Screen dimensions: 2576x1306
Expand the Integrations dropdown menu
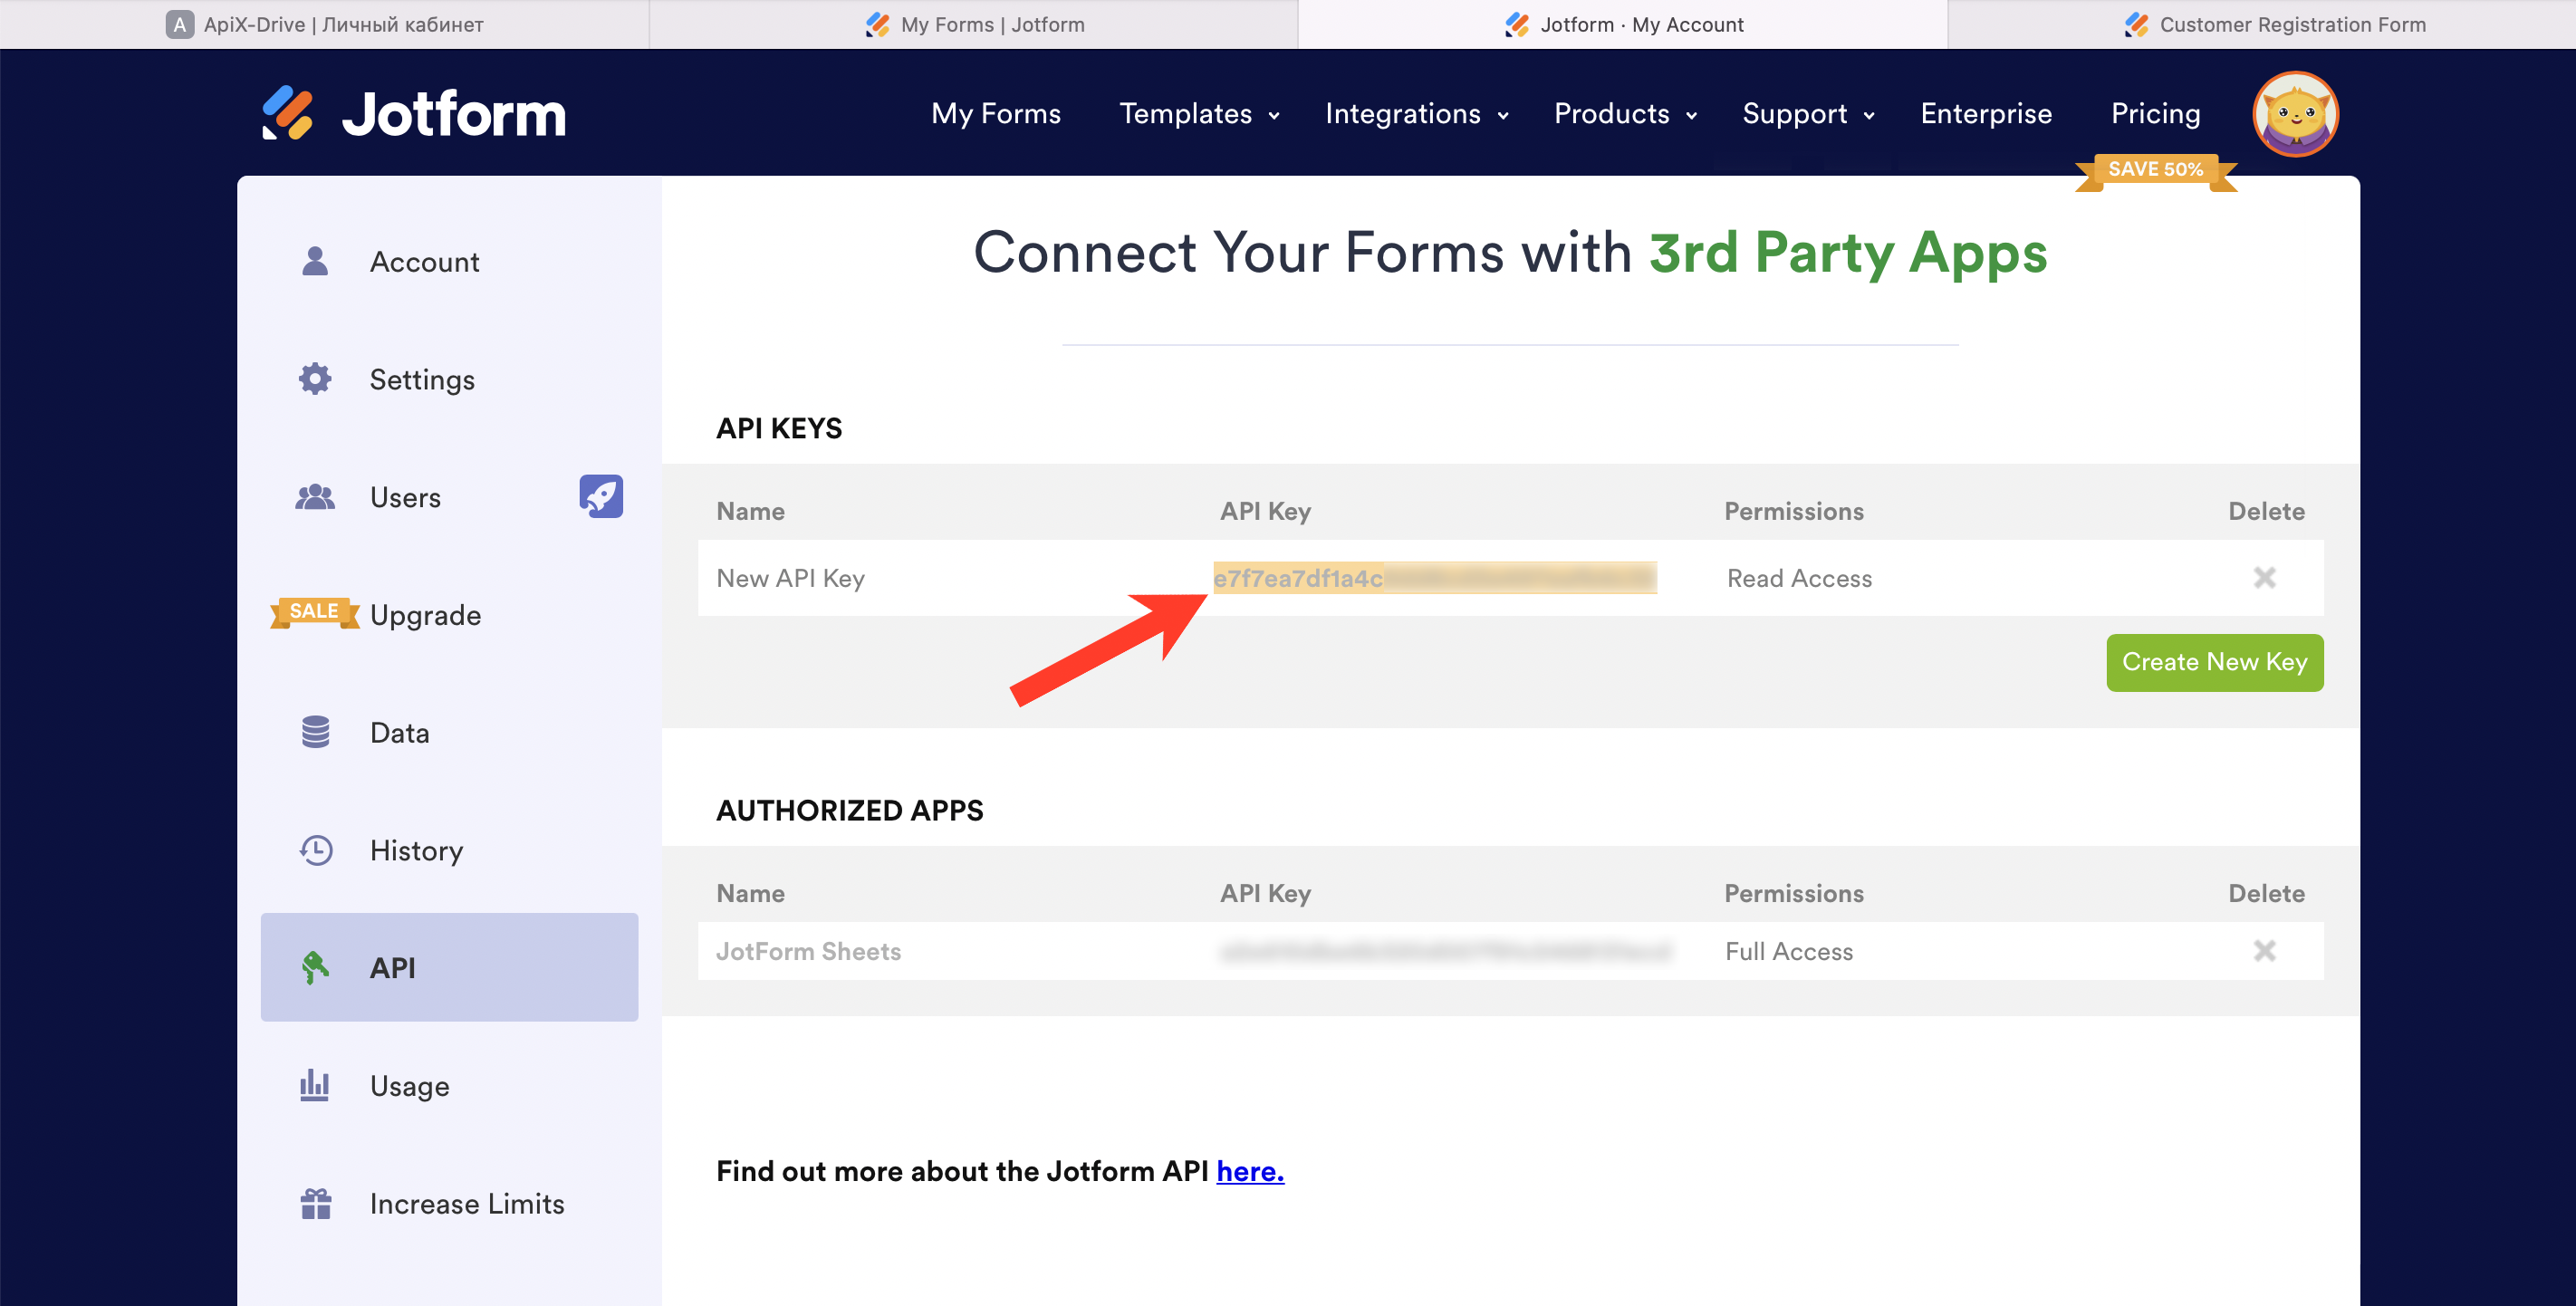tap(1417, 114)
